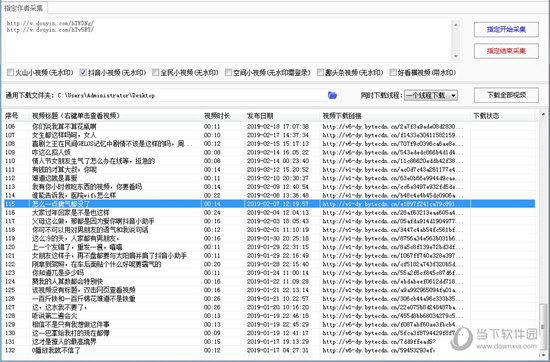550x362 pixels.
Task: Select row 112 难道这就是喜爱
Action: click(269, 178)
